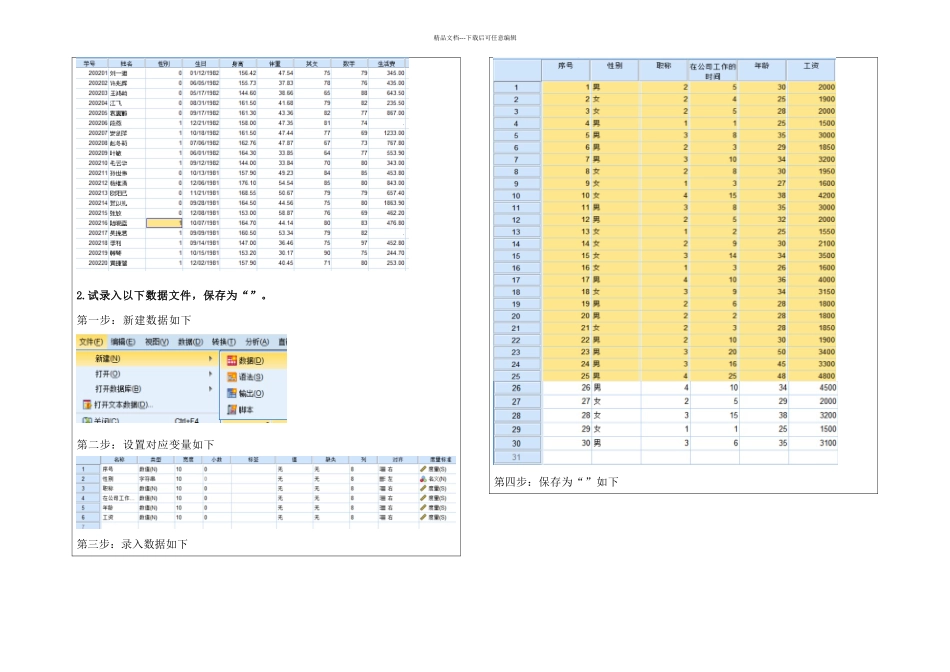Click the 语法(S) syntax icon
950x672 pixels.
point(231,377)
